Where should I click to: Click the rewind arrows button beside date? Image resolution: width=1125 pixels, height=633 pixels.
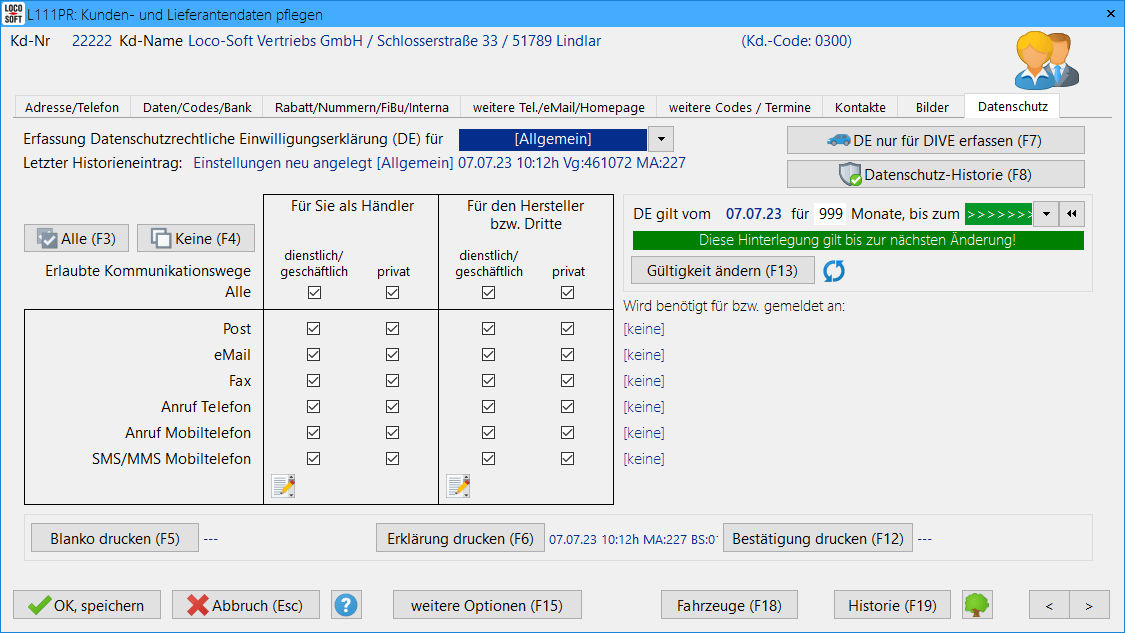point(1072,214)
